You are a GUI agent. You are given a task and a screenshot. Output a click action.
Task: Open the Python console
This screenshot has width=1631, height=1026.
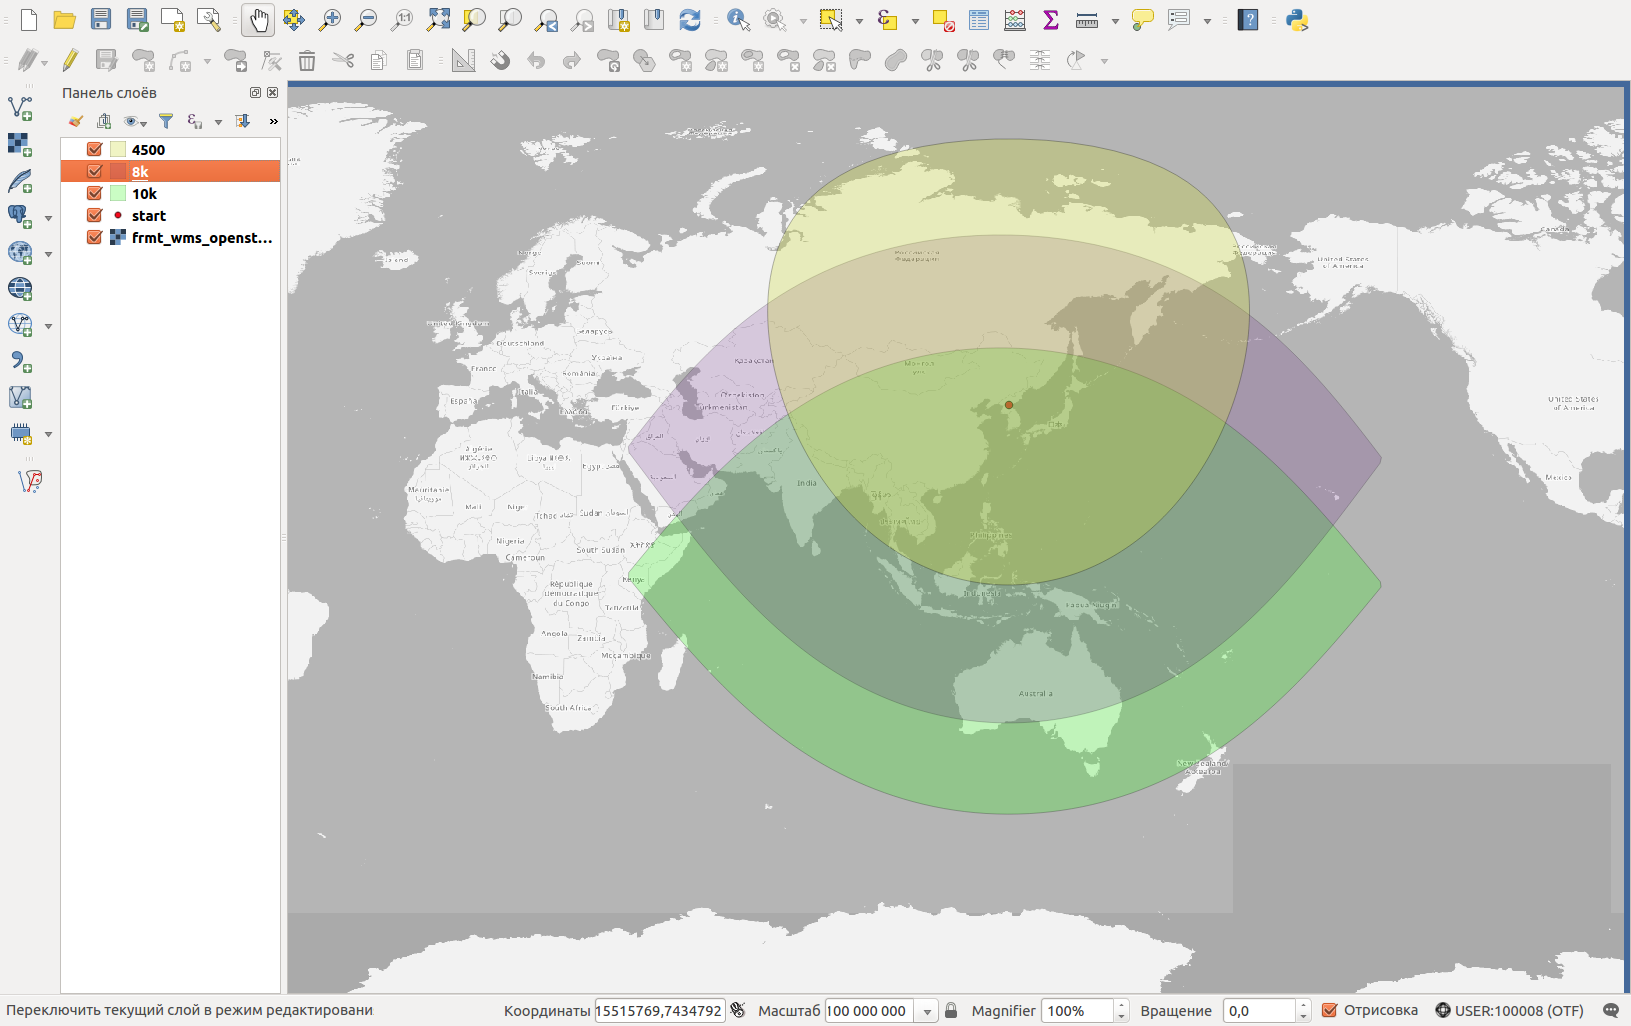[x=1297, y=20]
